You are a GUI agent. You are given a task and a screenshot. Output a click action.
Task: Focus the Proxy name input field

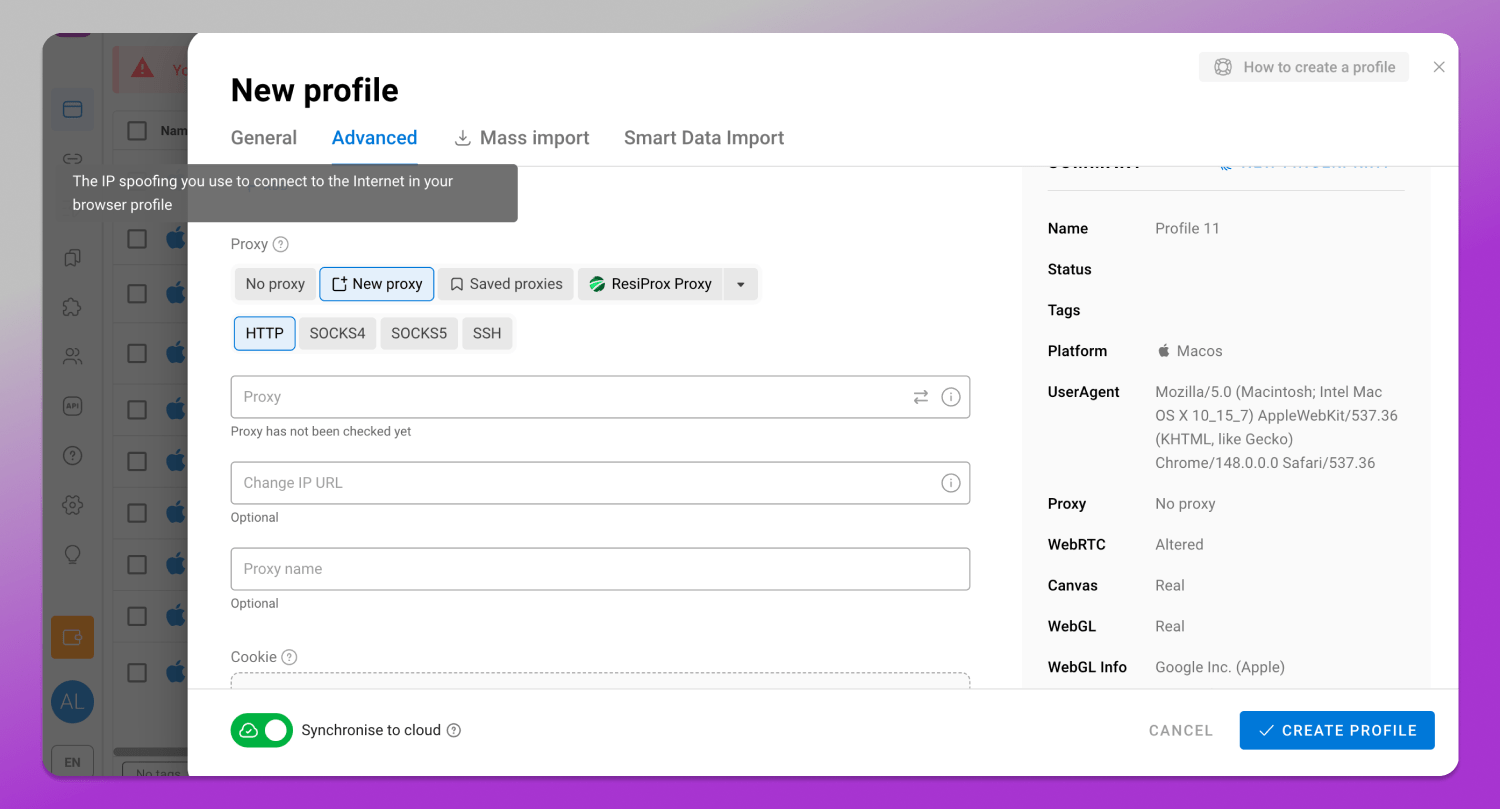pyautogui.click(x=600, y=569)
